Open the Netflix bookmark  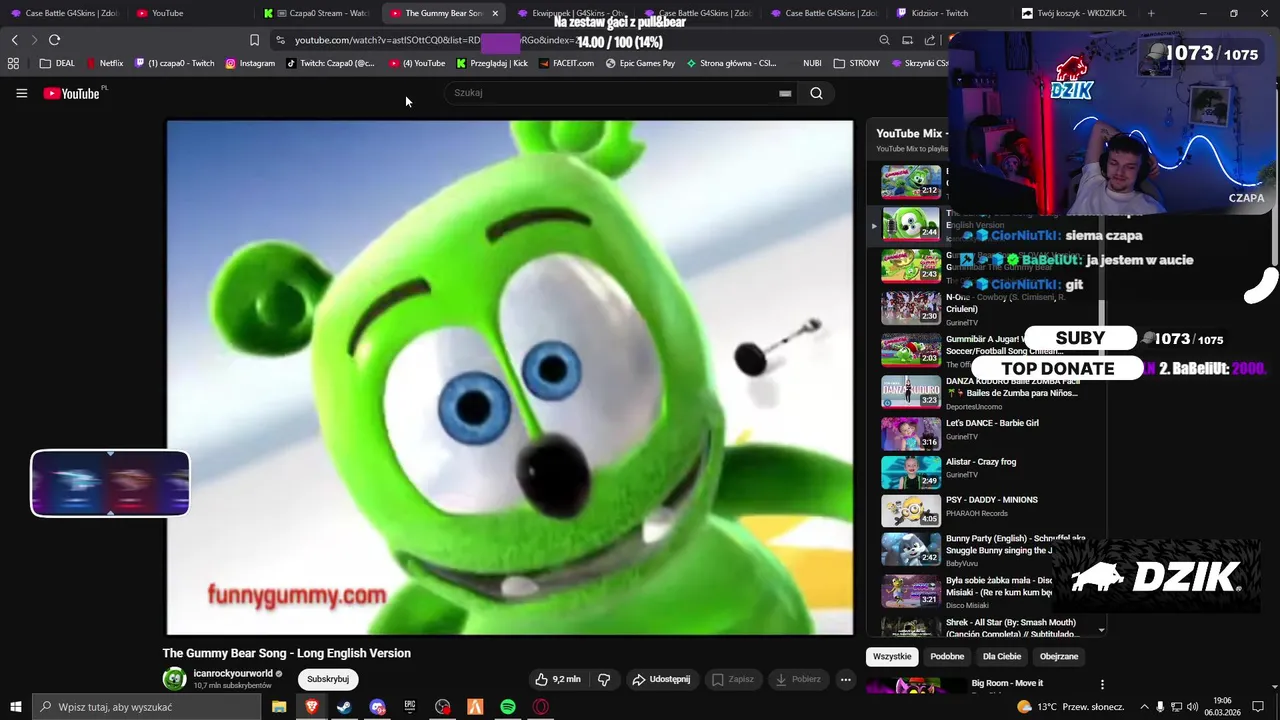(104, 63)
